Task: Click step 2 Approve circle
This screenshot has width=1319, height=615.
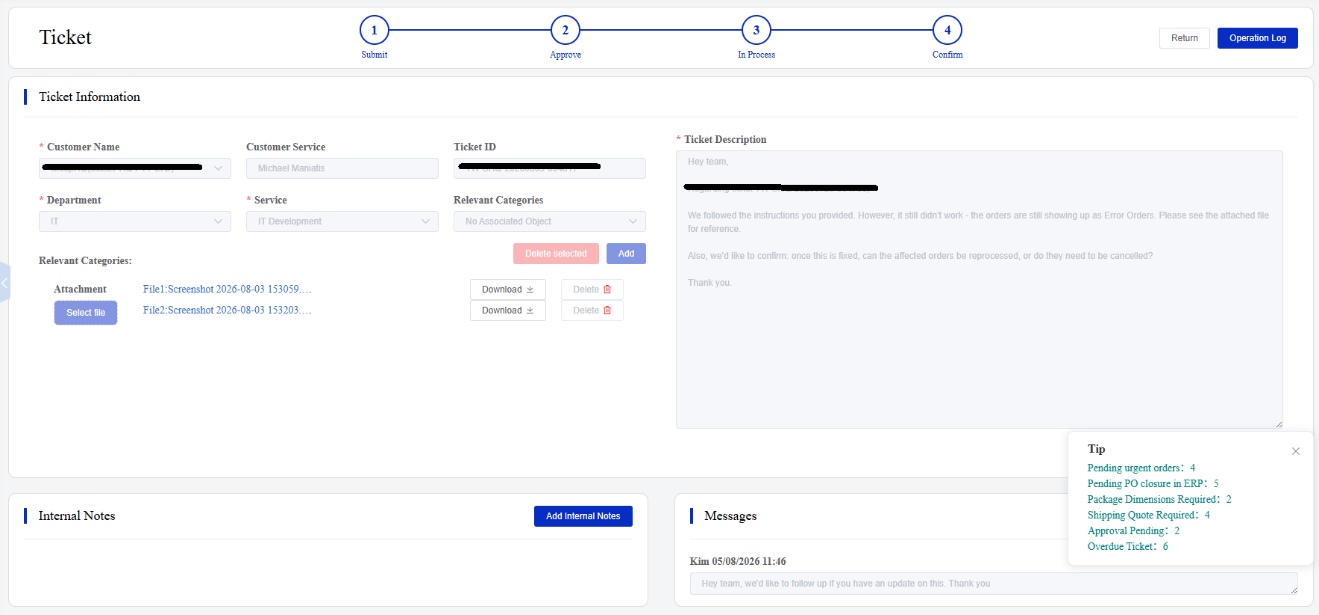Action: click(x=565, y=30)
